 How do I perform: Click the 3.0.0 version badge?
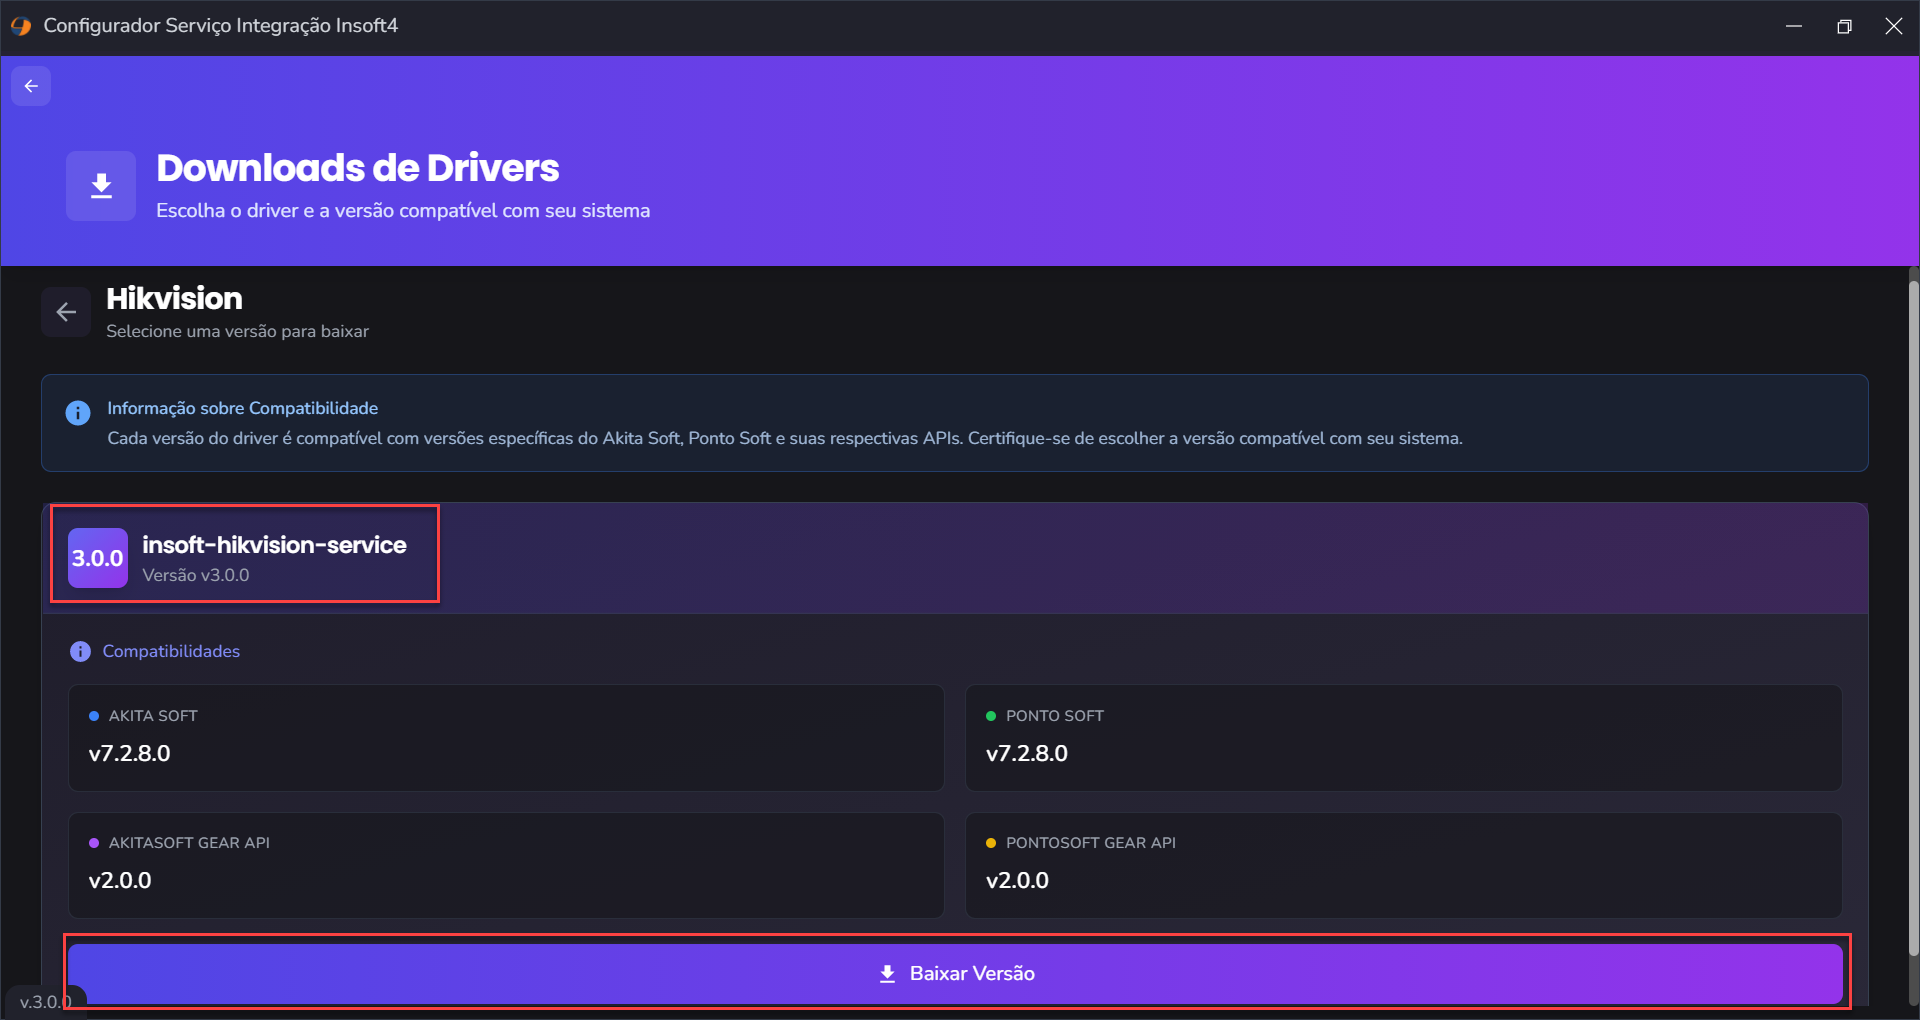[x=98, y=558]
